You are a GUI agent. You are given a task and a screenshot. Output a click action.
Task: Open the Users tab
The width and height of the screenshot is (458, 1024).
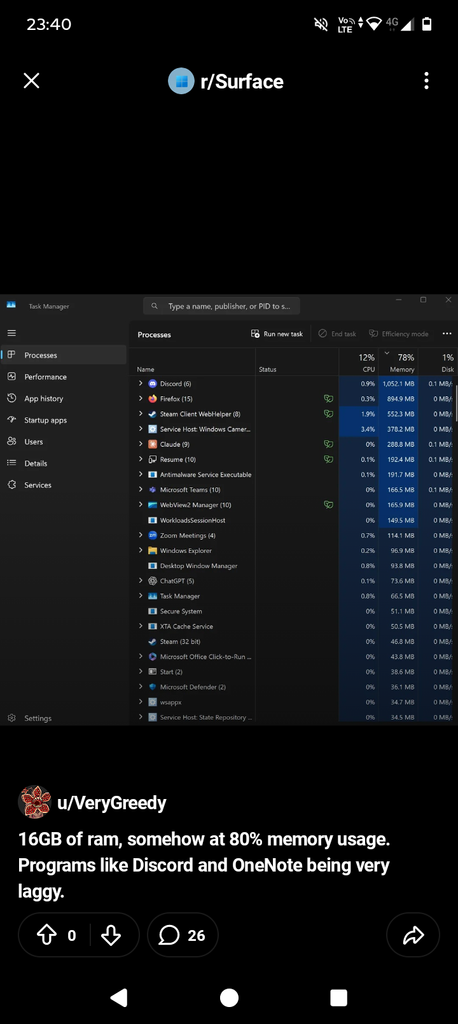(x=64, y=441)
